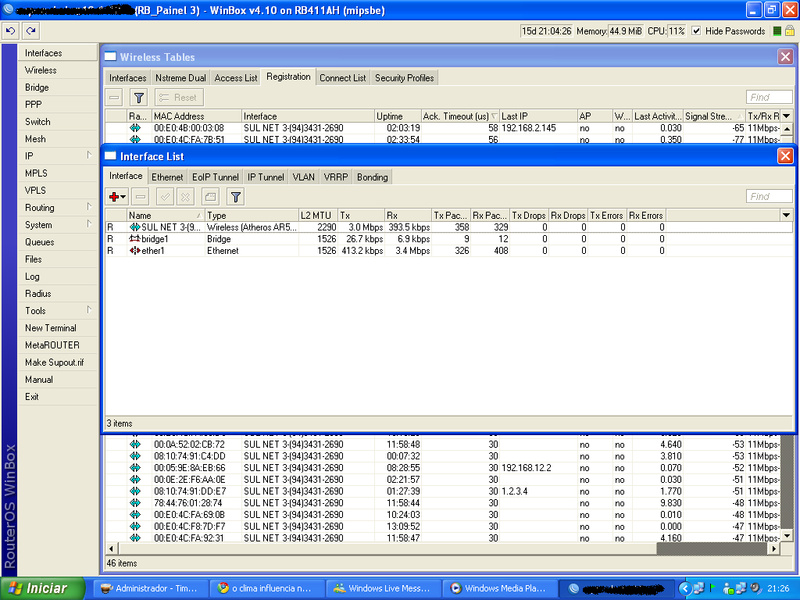Screen dimensions: 800x600
Task: Click the Find field in Interface List
Action: click(x=769, y=197)
